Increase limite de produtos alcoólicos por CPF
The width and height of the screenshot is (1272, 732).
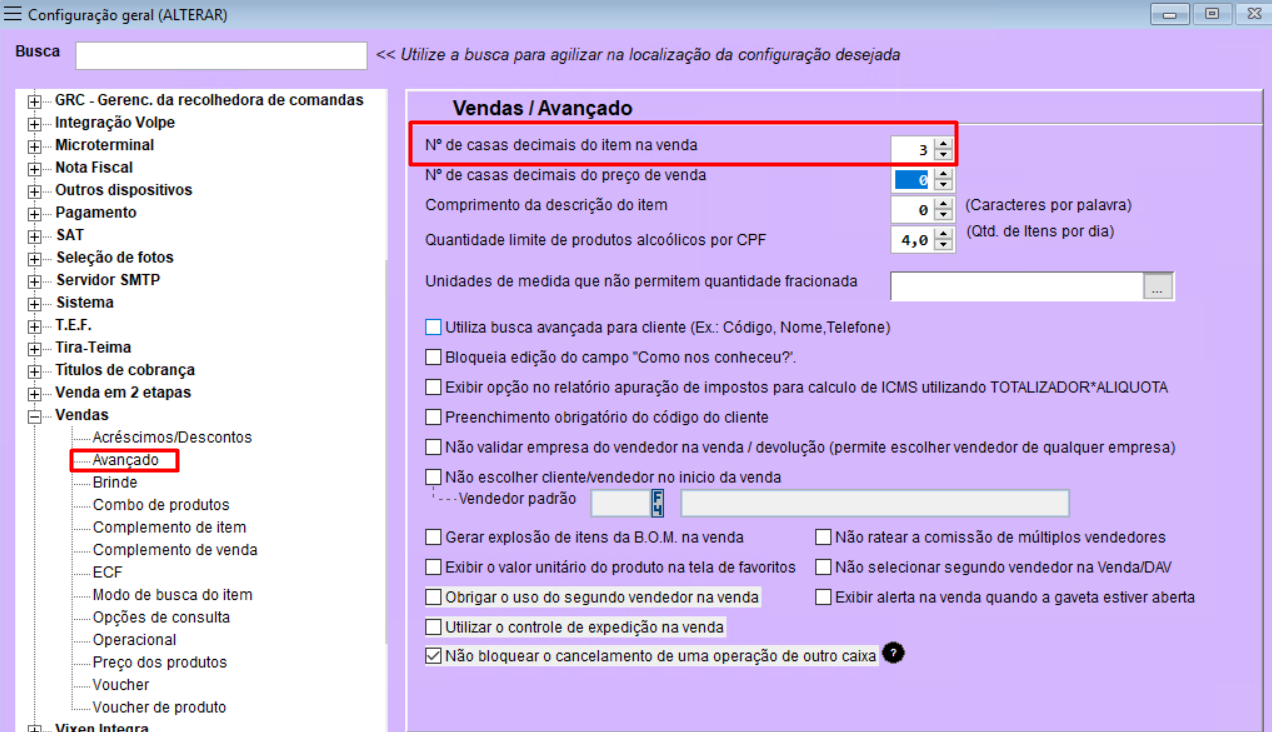tap(944, 234)
